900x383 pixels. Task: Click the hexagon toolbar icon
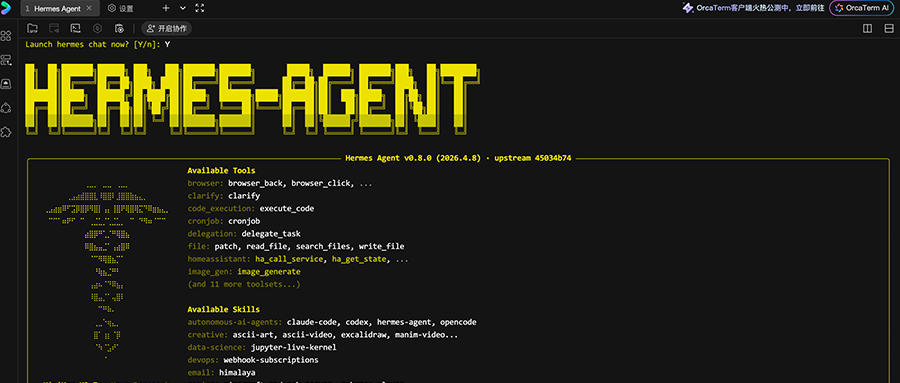click(98, 28)
